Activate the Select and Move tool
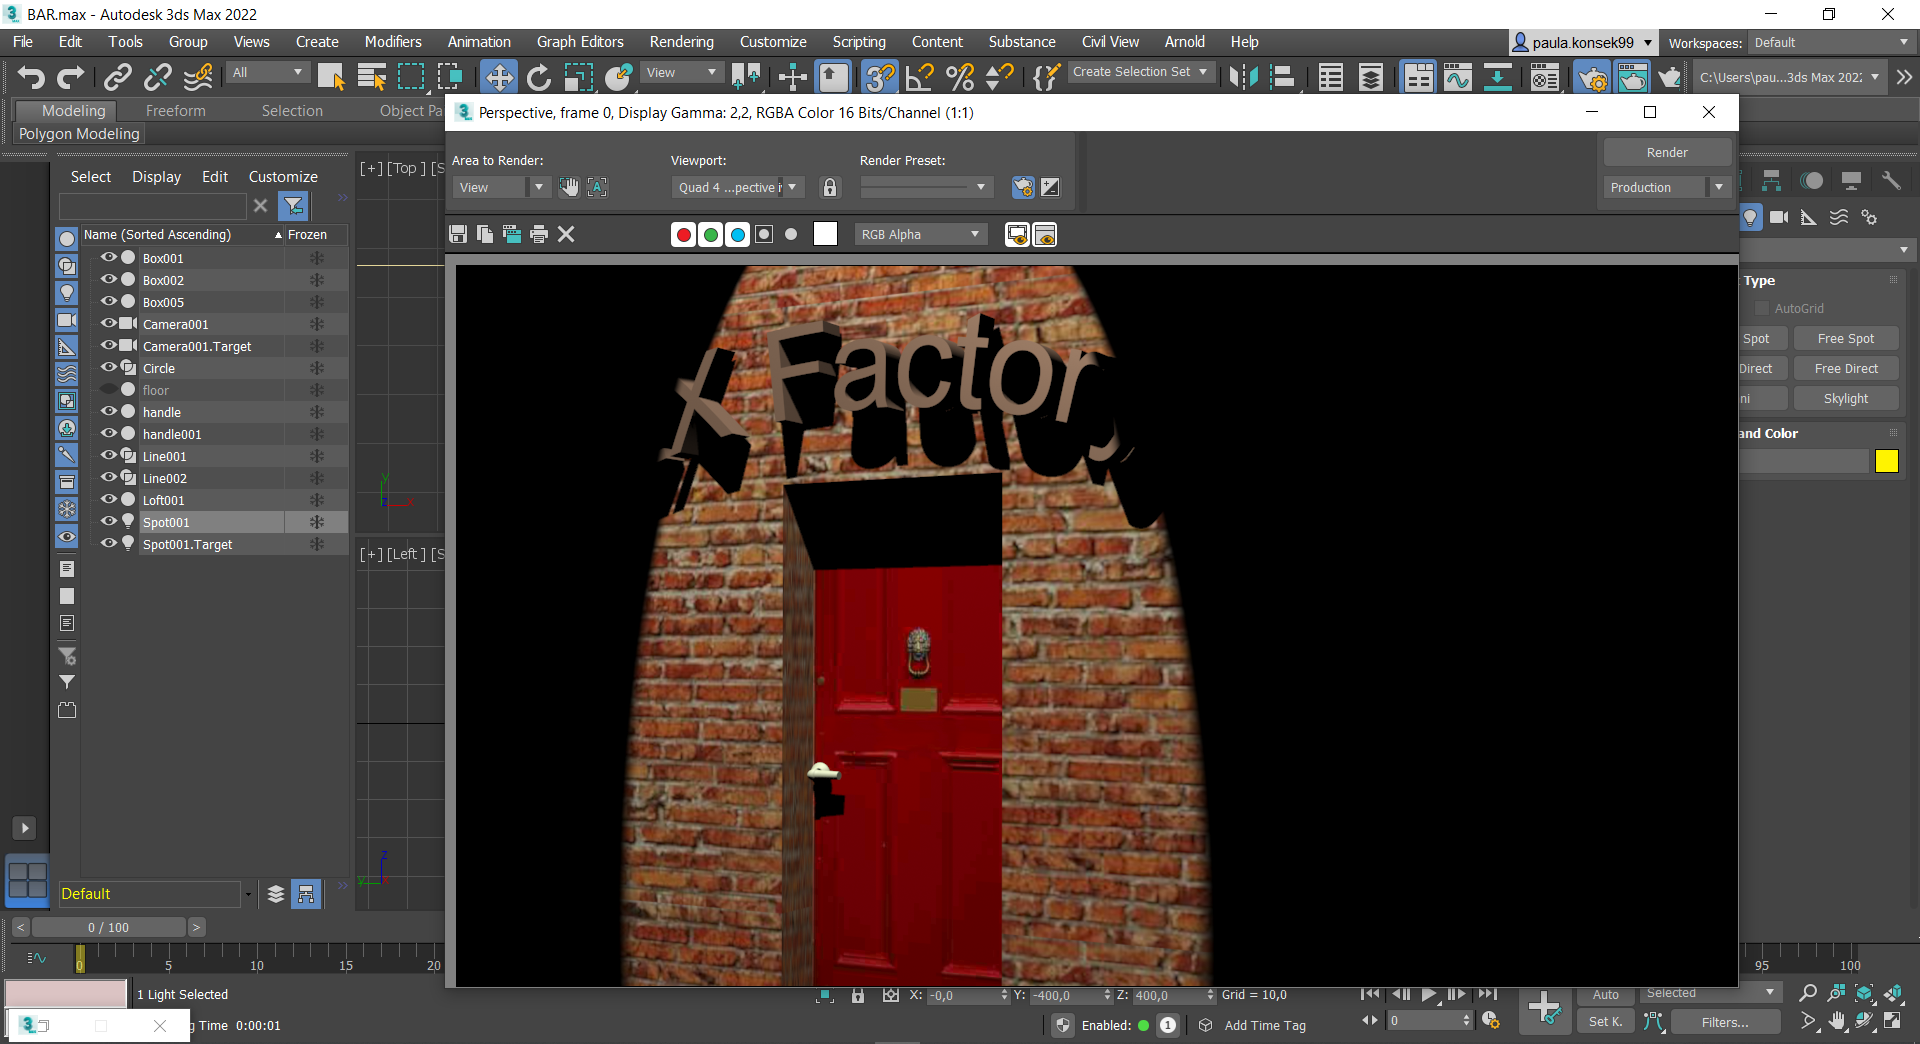Viewport: 1920px width, 1044px height. click(499, 77)
